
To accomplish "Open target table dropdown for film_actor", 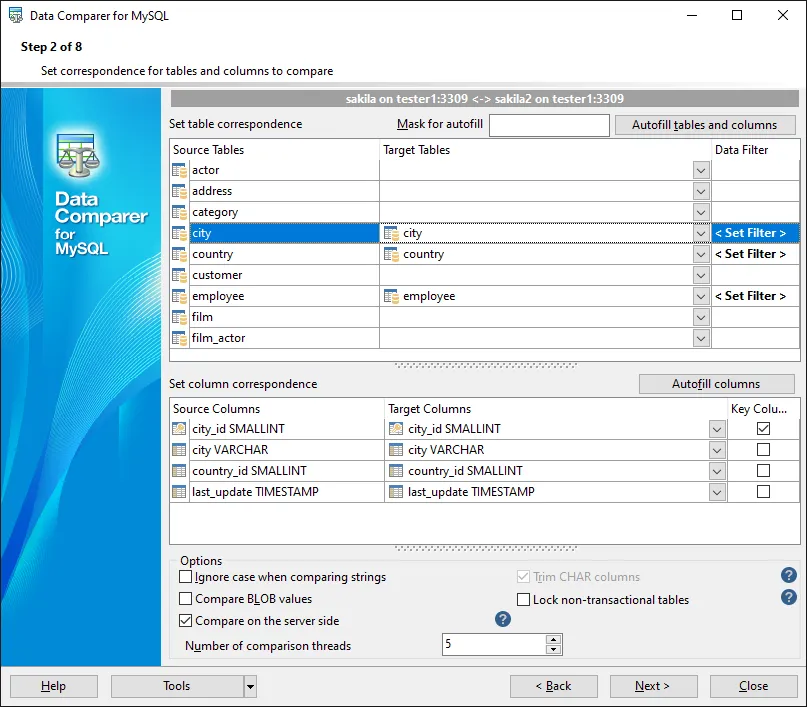I will (x=701, y=339).
